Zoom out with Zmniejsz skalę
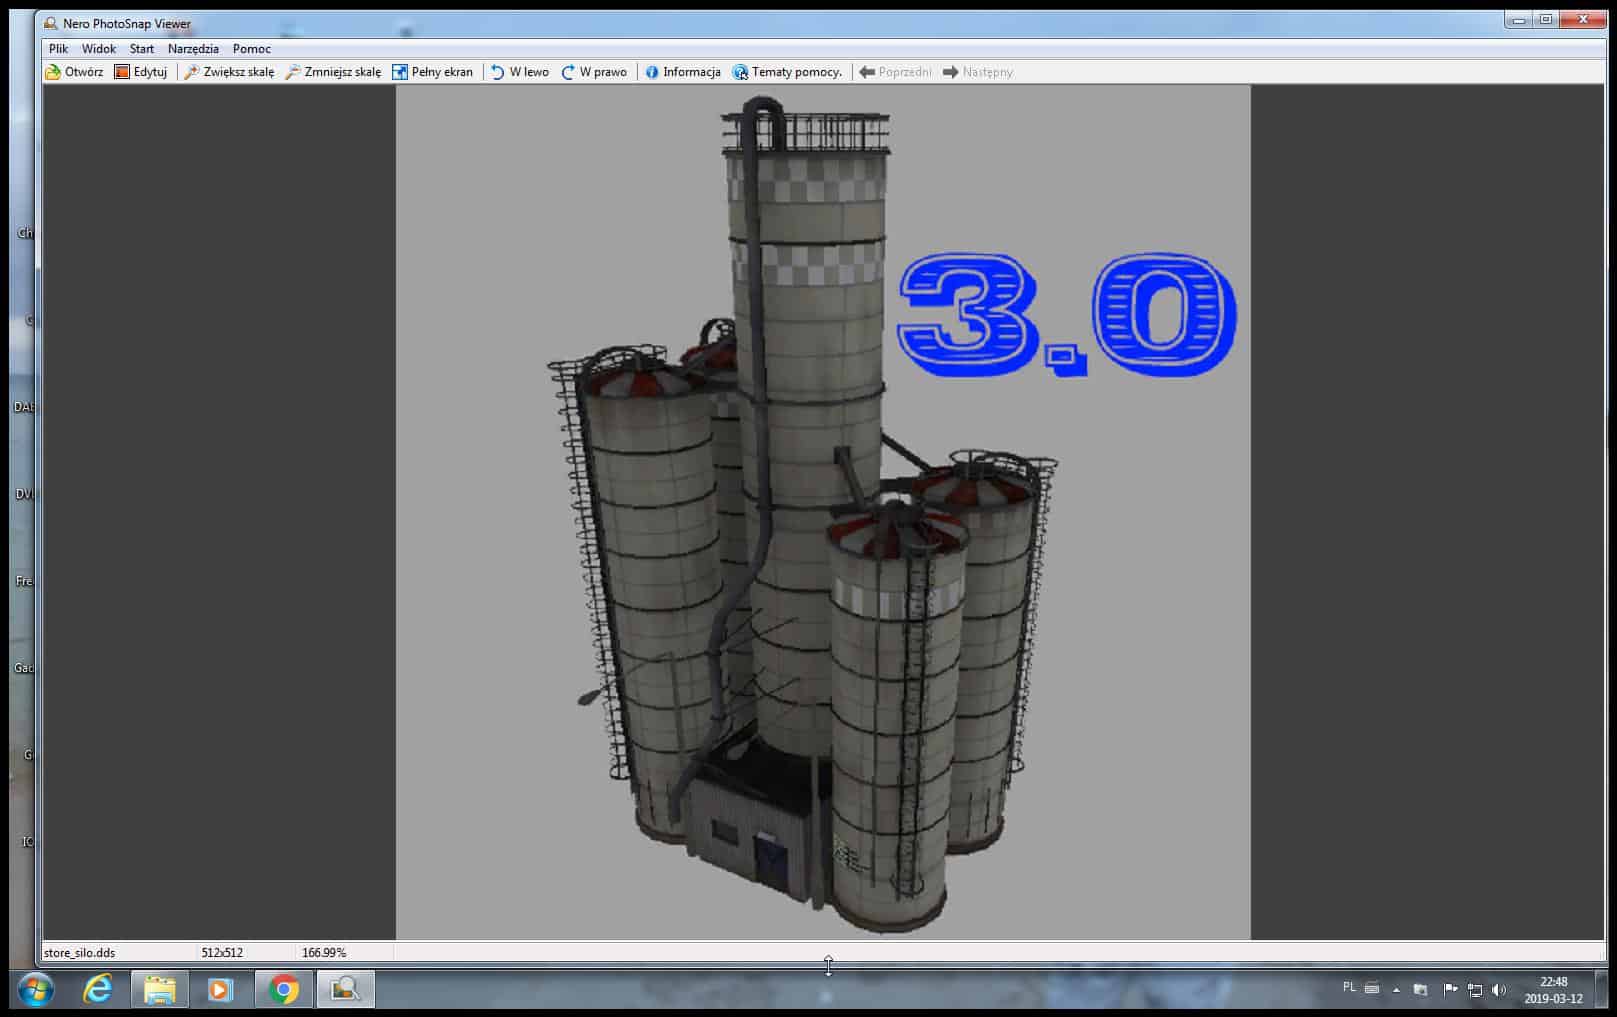The height and width of the screenshot is (1017, 1617). pos(333,72)
